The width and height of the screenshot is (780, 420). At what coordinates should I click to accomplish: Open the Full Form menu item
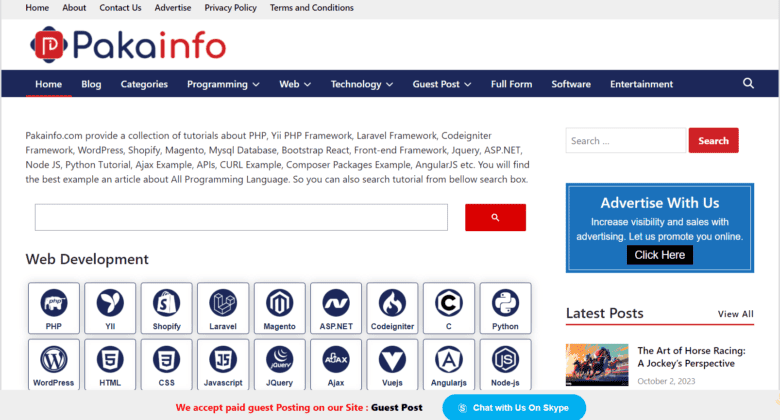coord(511,84)
